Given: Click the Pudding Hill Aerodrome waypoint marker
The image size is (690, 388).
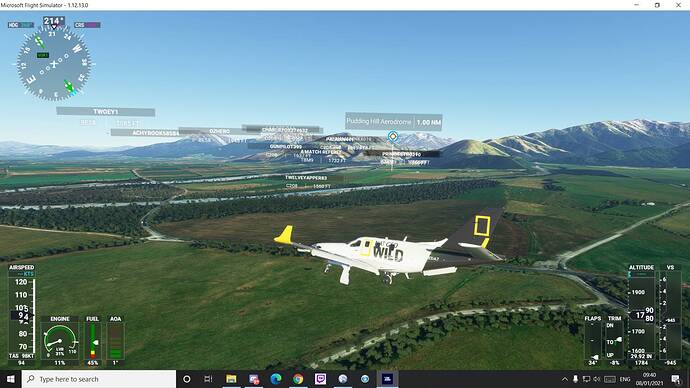Looking at the screenshot, I should point(393,137).
